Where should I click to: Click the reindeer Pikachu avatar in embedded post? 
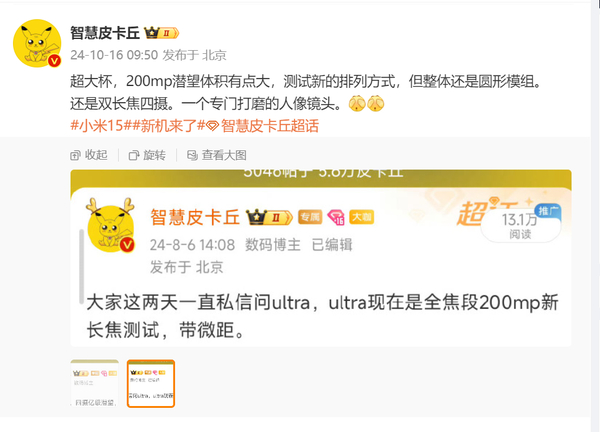coord(111,225)
